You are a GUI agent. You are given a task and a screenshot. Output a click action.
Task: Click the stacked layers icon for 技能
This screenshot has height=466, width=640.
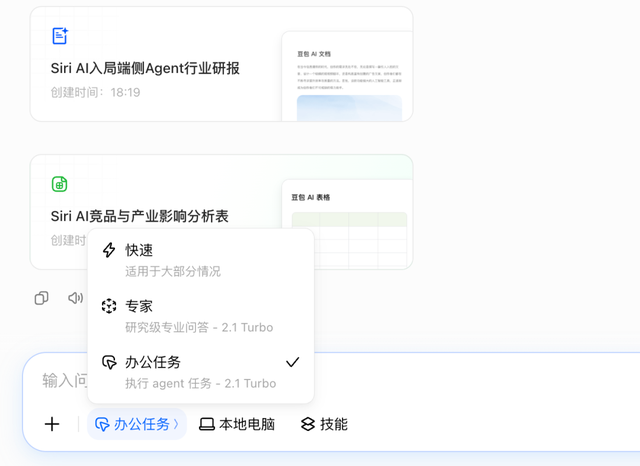pos(308,424)
